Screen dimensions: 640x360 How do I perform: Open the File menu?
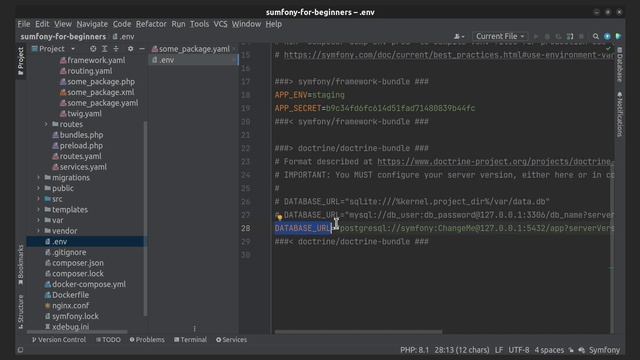24,24
